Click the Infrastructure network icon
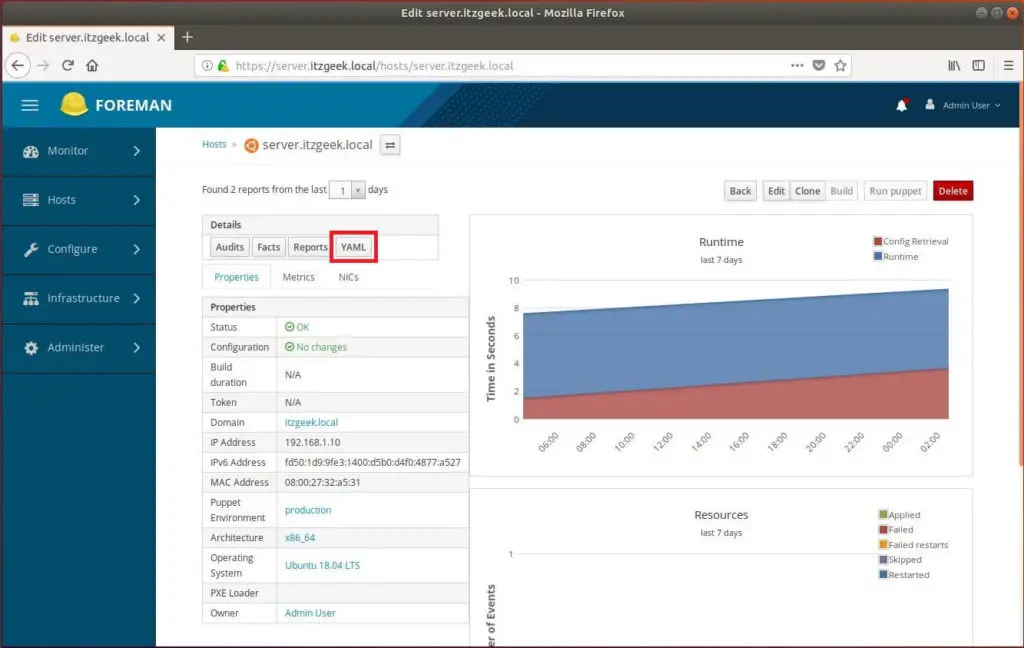 tap(31, 299)
